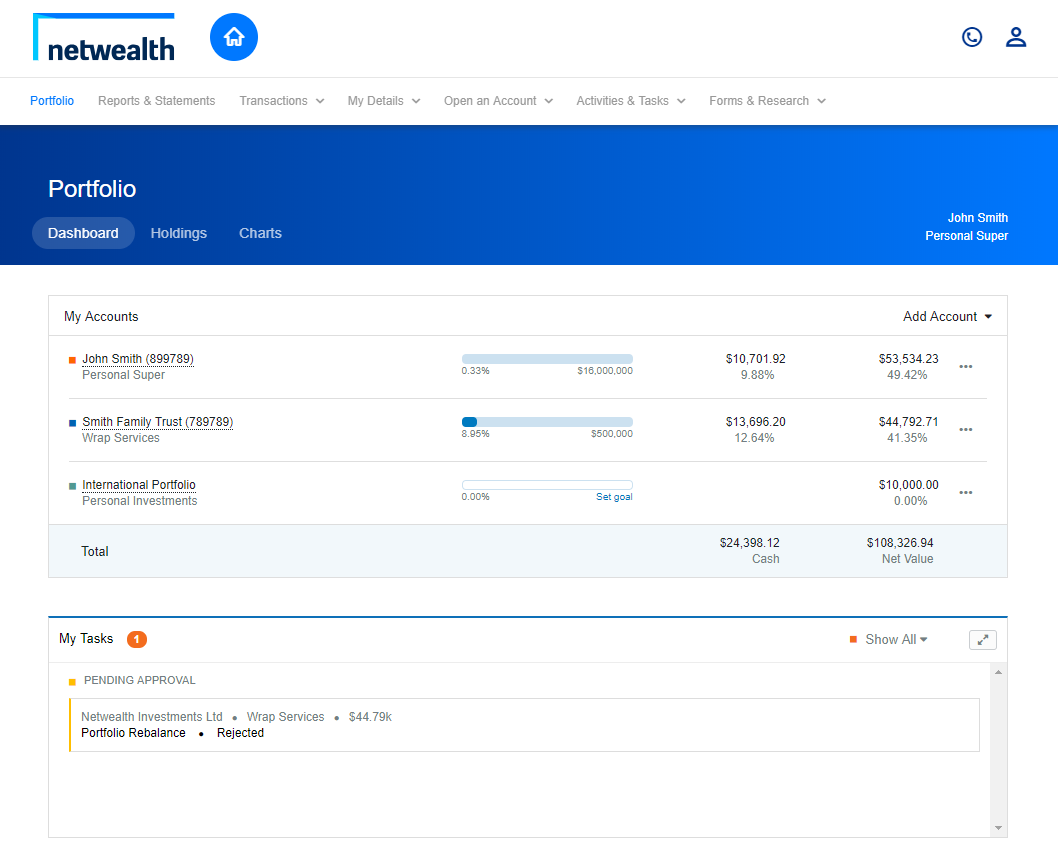
Task: Open the Portfolio nav item
Action: (52, 101)
